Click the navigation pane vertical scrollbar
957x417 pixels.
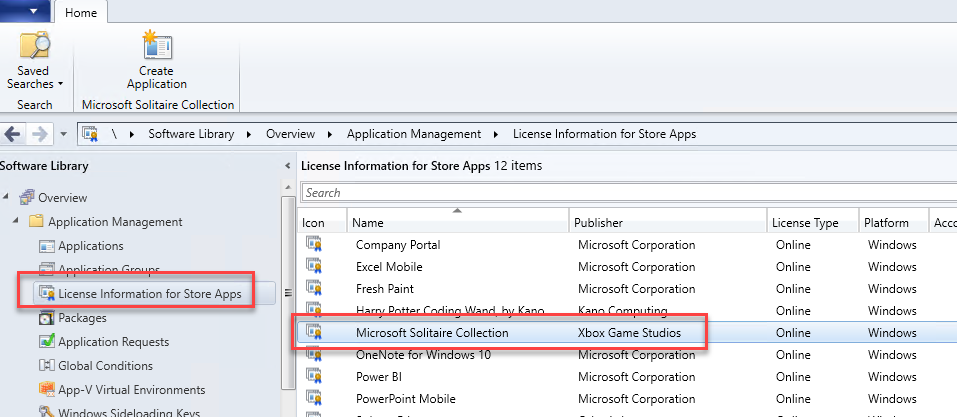pyautogui.click(x=287, y=293)
